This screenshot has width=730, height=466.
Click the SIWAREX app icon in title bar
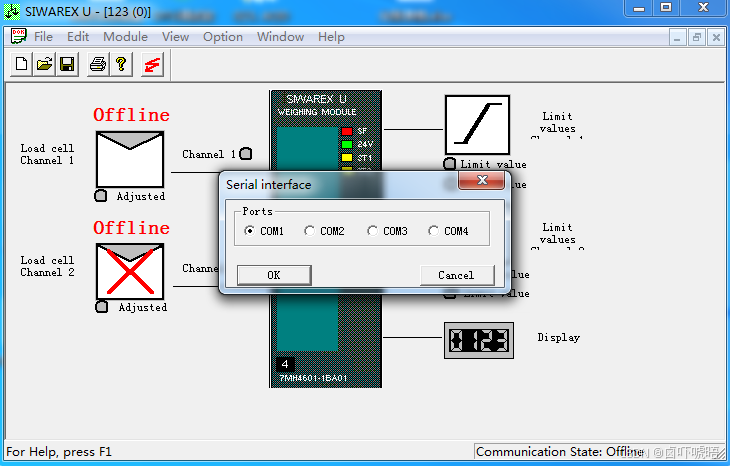click(x=12, y=11)
